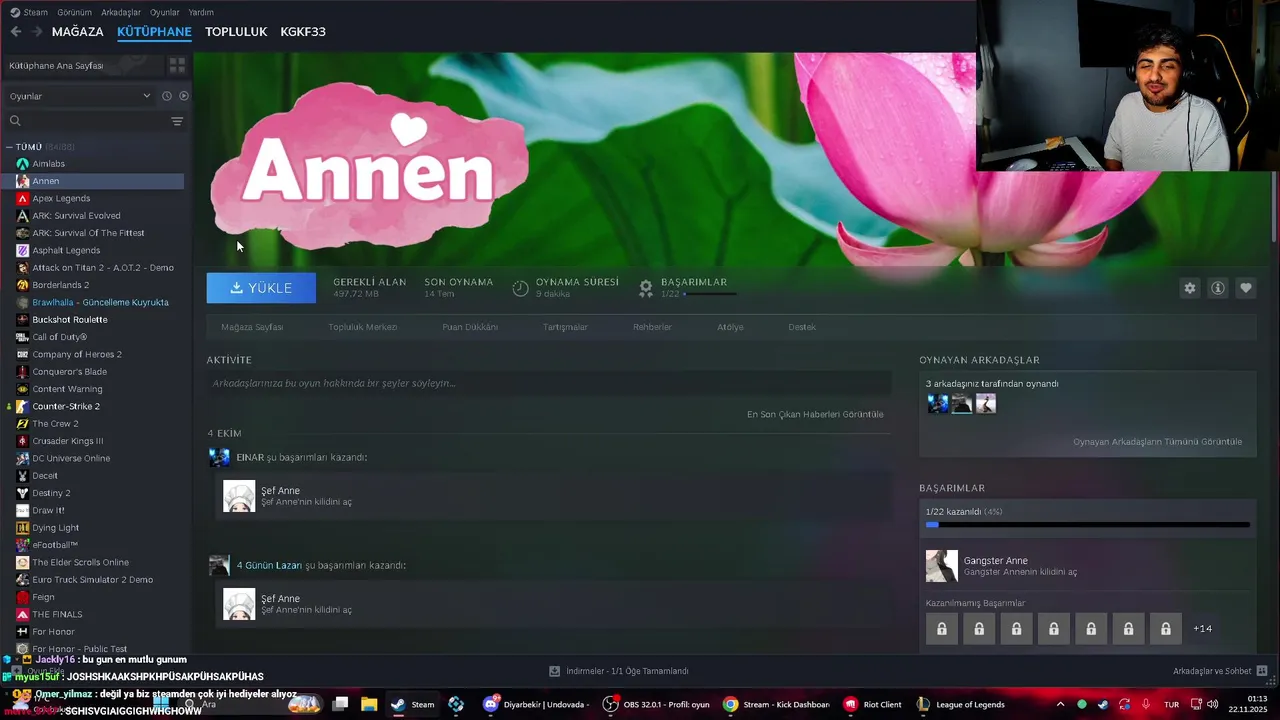The image size is (1280, 720).
Task: Open the MAĞAZA tab
Action: [78, 32]
